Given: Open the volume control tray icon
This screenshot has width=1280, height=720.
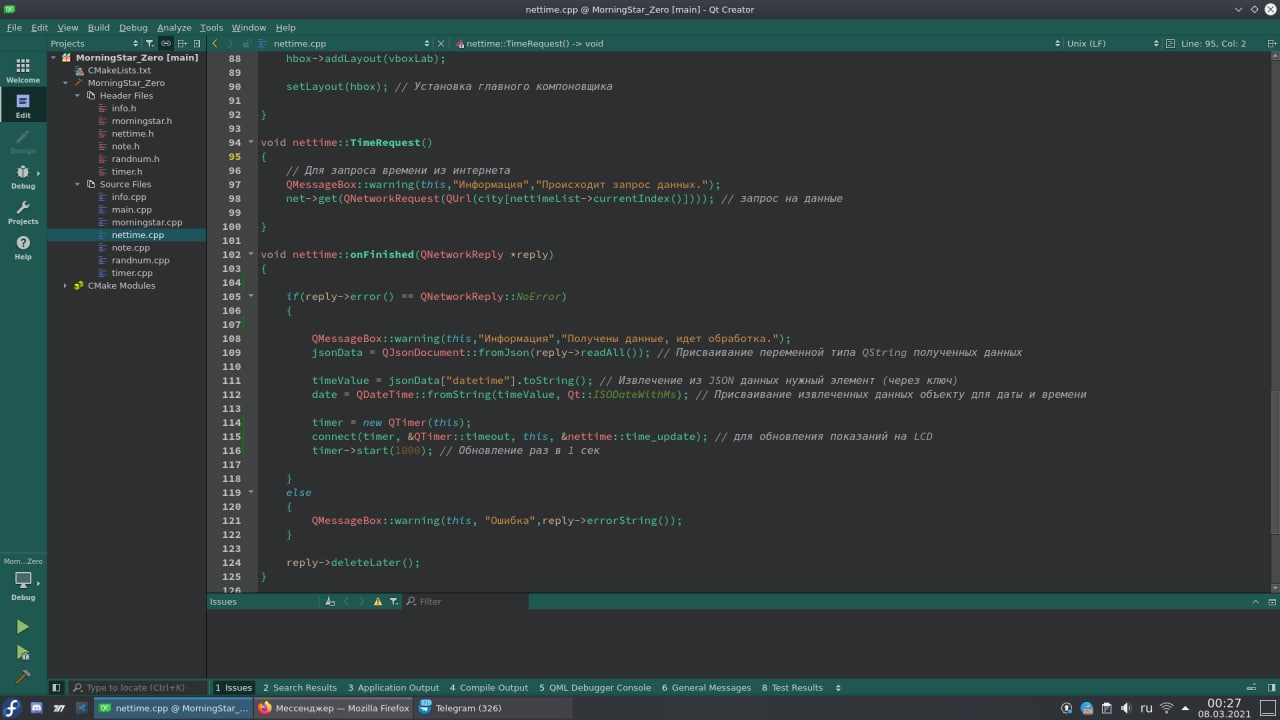Looking at the screenshot, I should click(x=1126, y=708).
